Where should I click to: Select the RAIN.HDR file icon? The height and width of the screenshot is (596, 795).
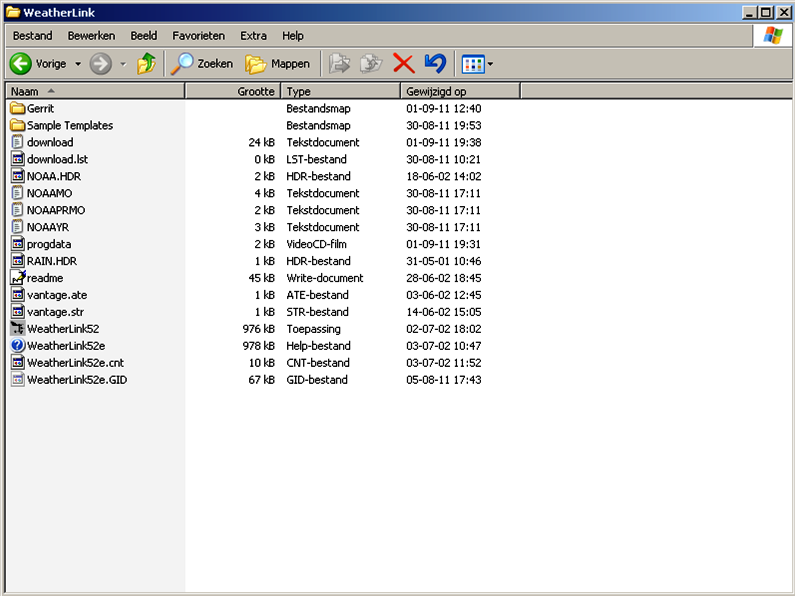tap(17, 261)
